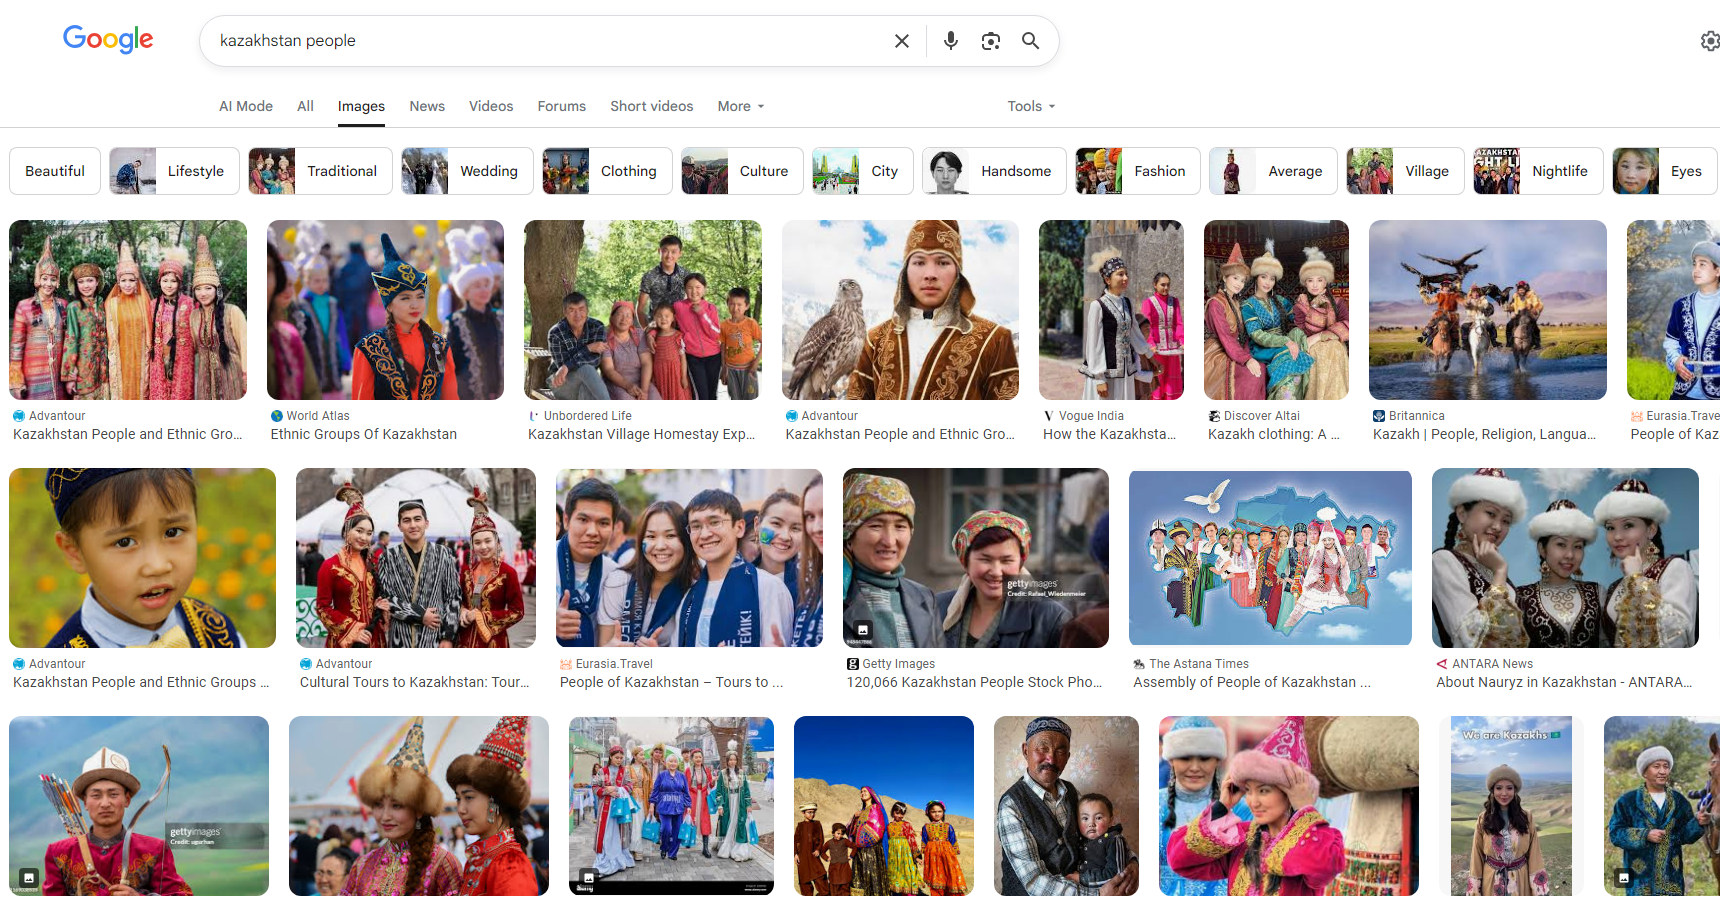
Task: Open Assembly of People of Kazakhstan link
Action: coord(1251,682)
